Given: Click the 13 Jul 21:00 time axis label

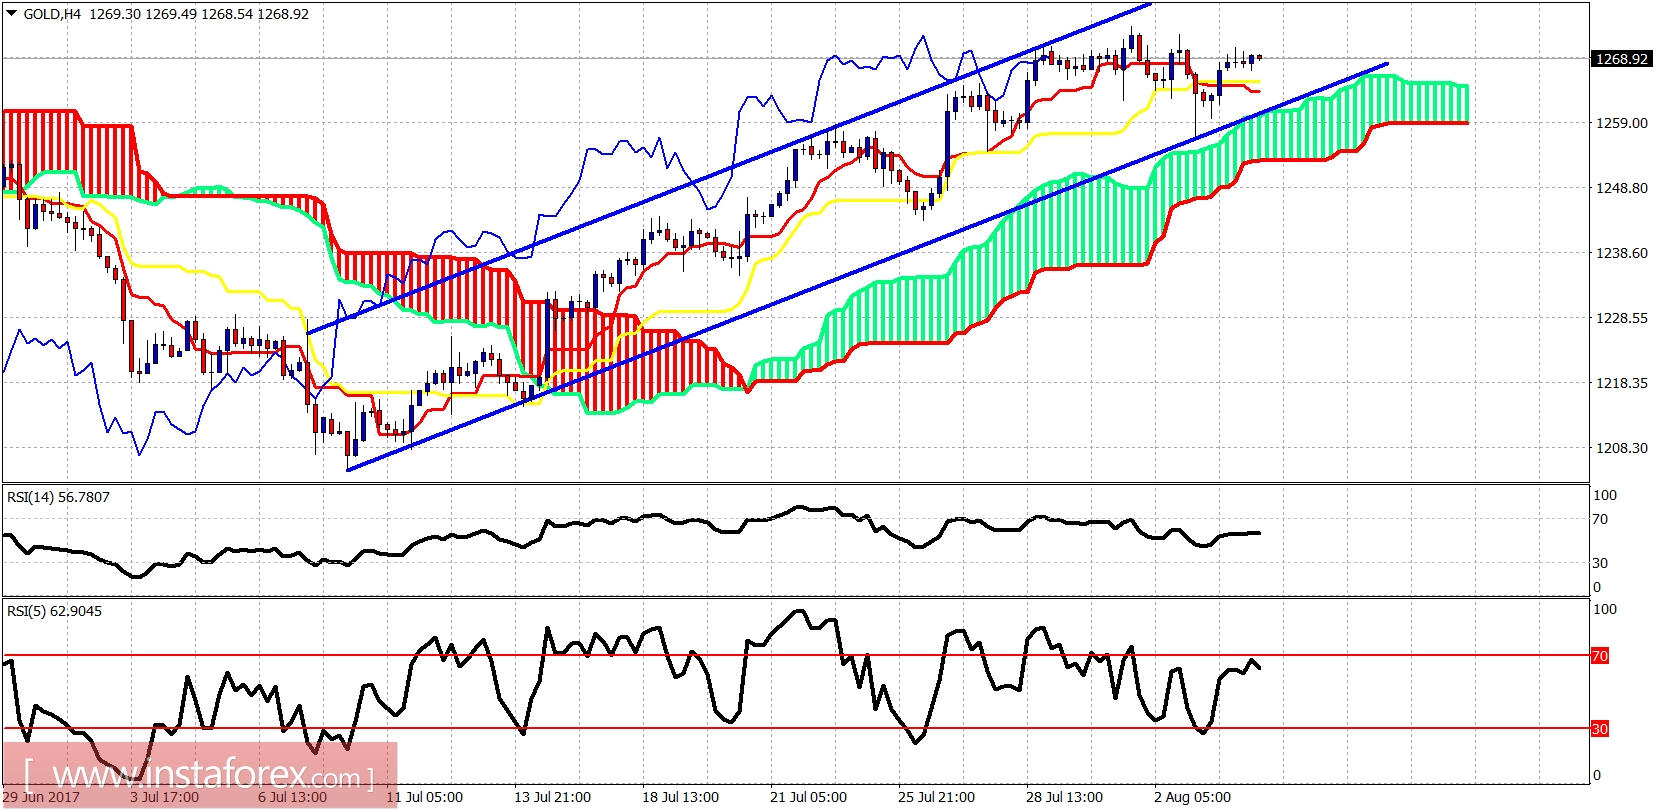Looking at the screenshot, I should pyautogui.click(x=553, y=797).
